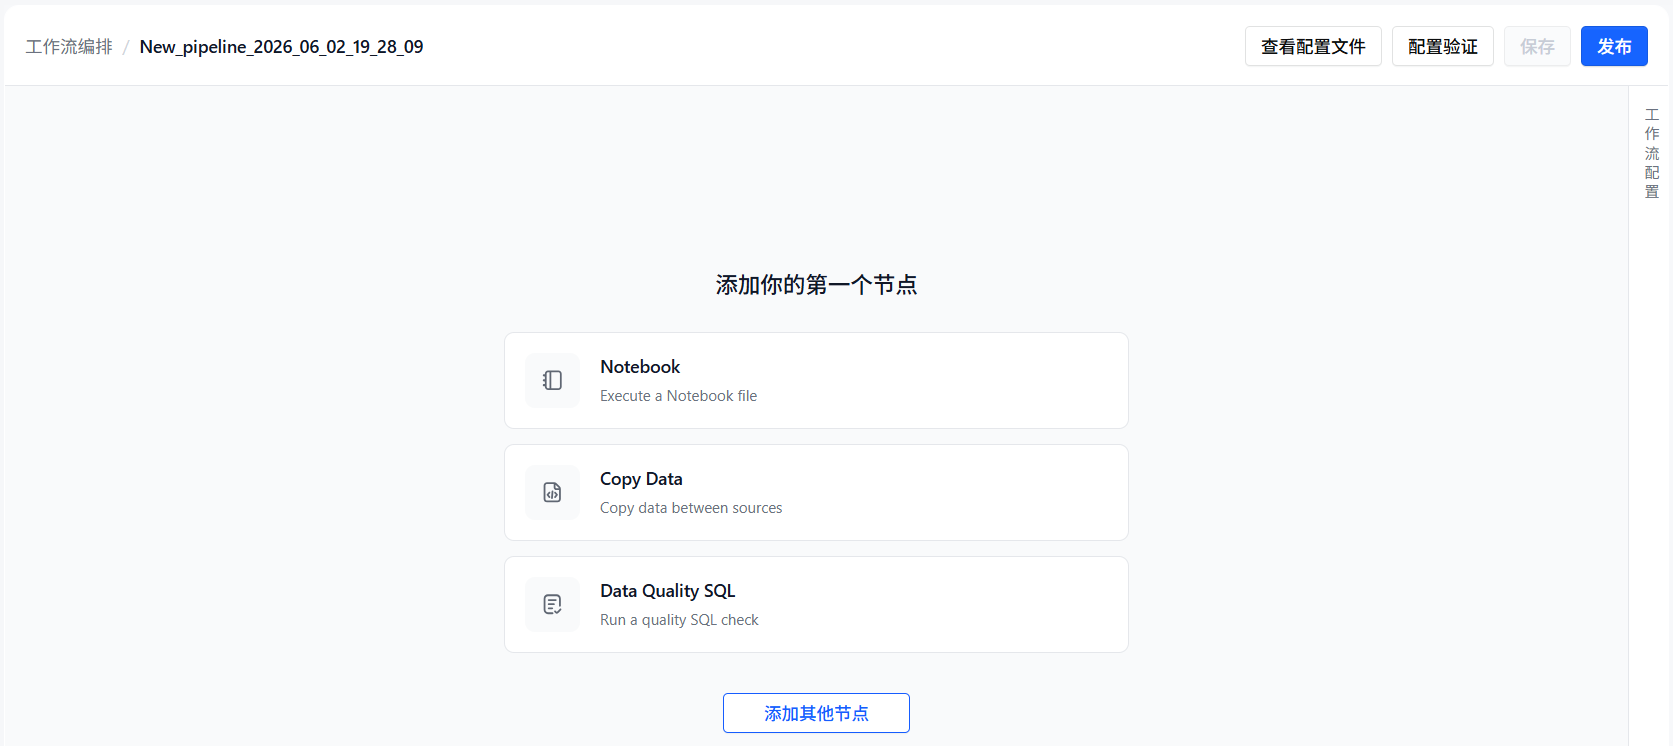Open 查看配置文件 to view the config file
The height and width of the screenshot is (746, 1673).
1313,46
